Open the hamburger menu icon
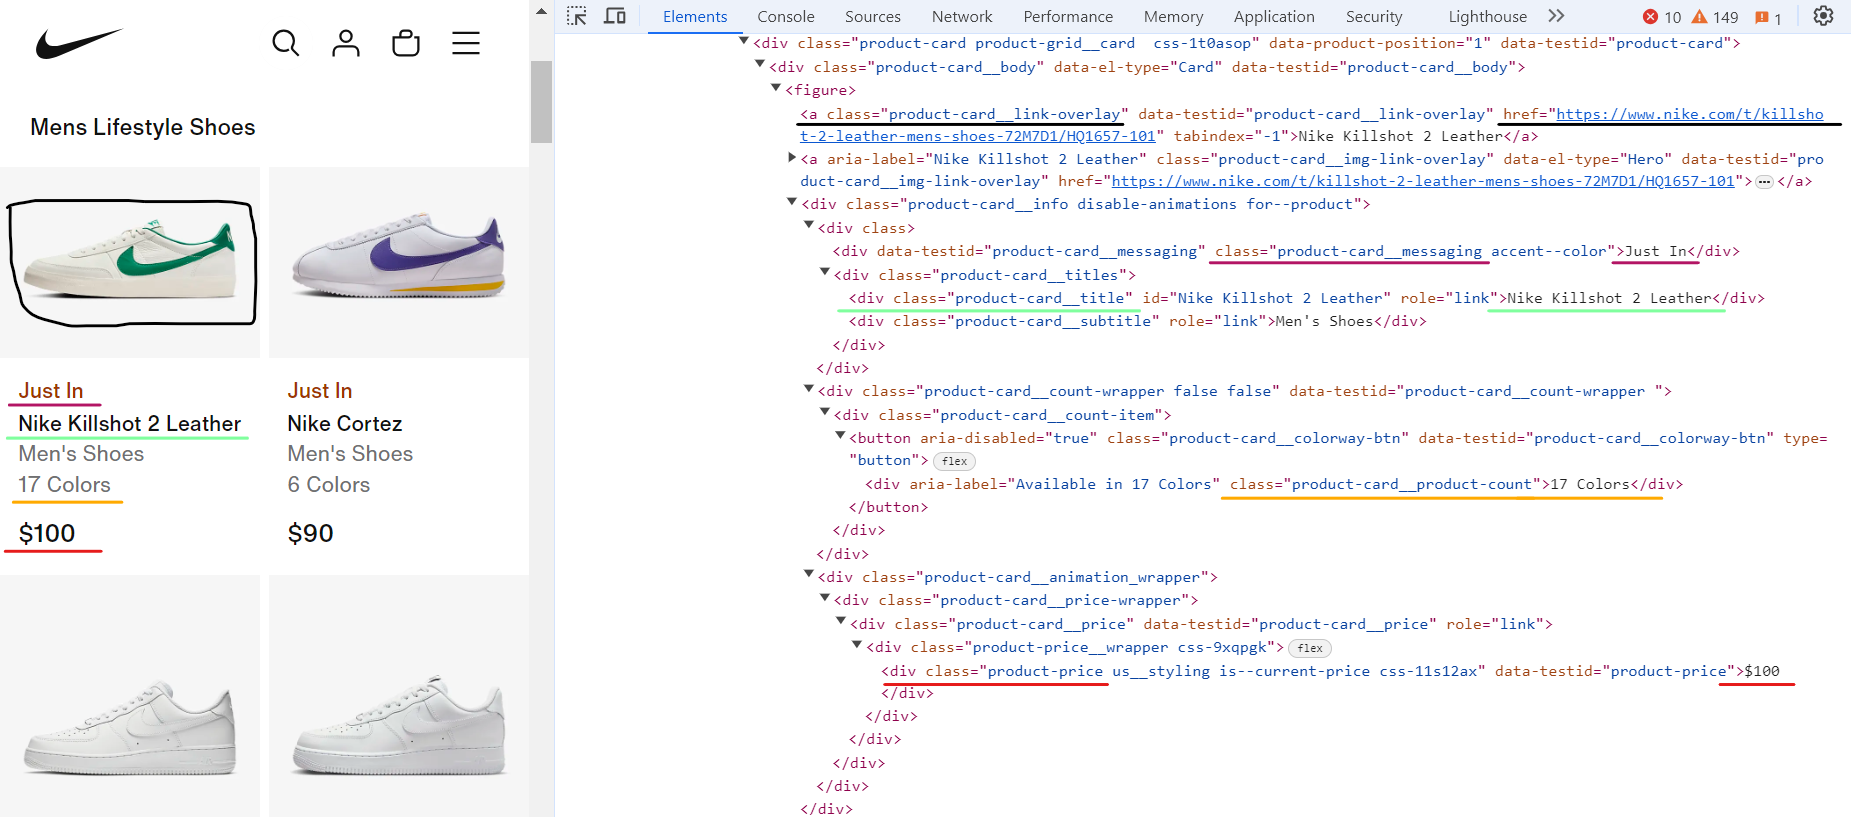 coord(466,43)
